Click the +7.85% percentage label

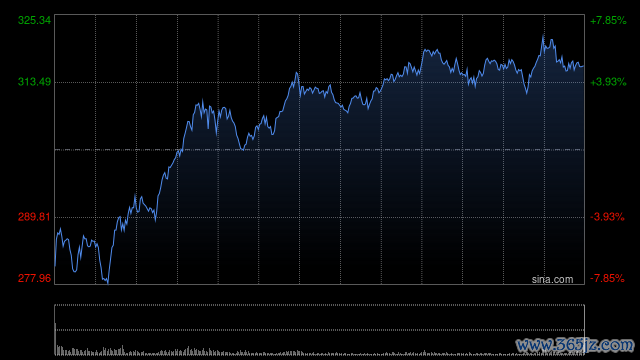click(x=608, y=20)
